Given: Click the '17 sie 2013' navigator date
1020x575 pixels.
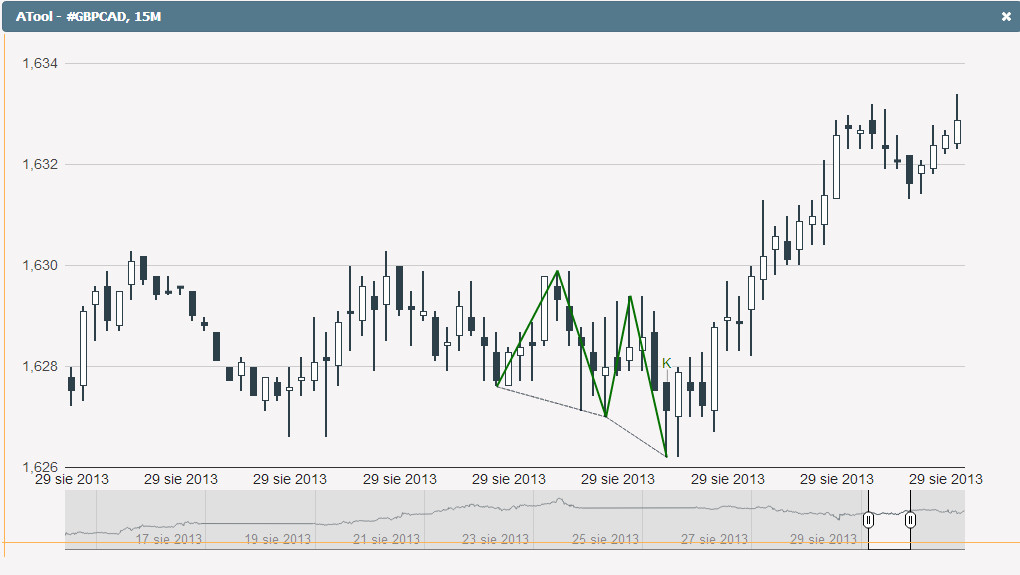Looking at the screenshot, I should tap(168, 539).
